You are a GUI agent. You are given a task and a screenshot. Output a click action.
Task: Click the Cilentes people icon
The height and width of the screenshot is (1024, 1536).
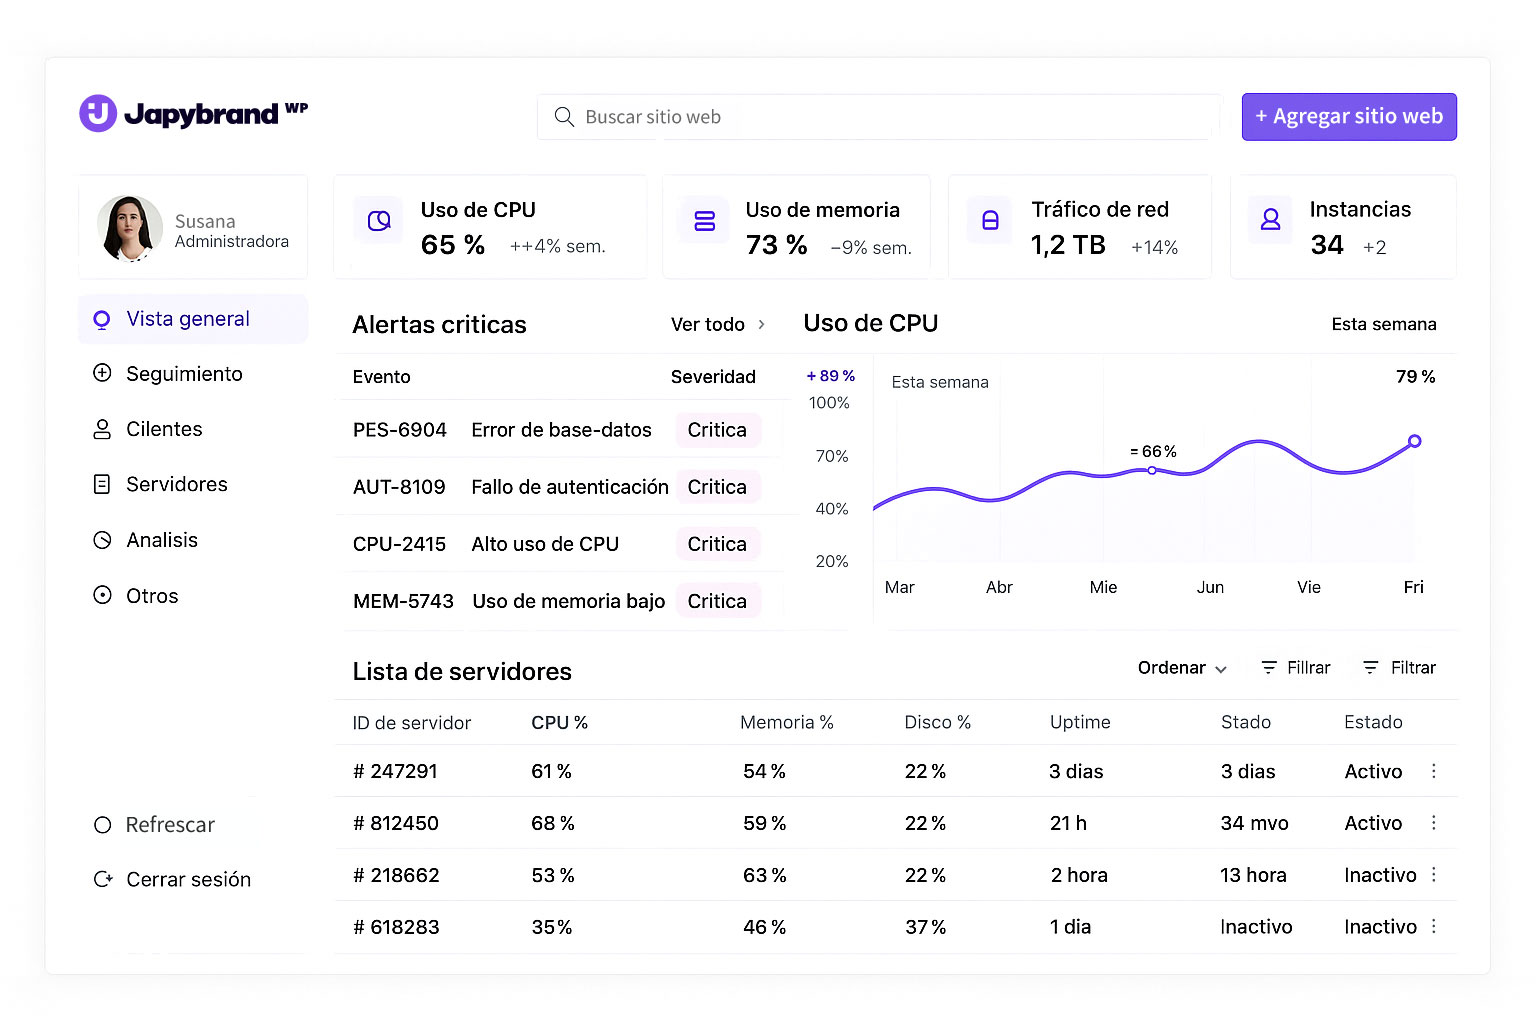(x=102, y=428)
